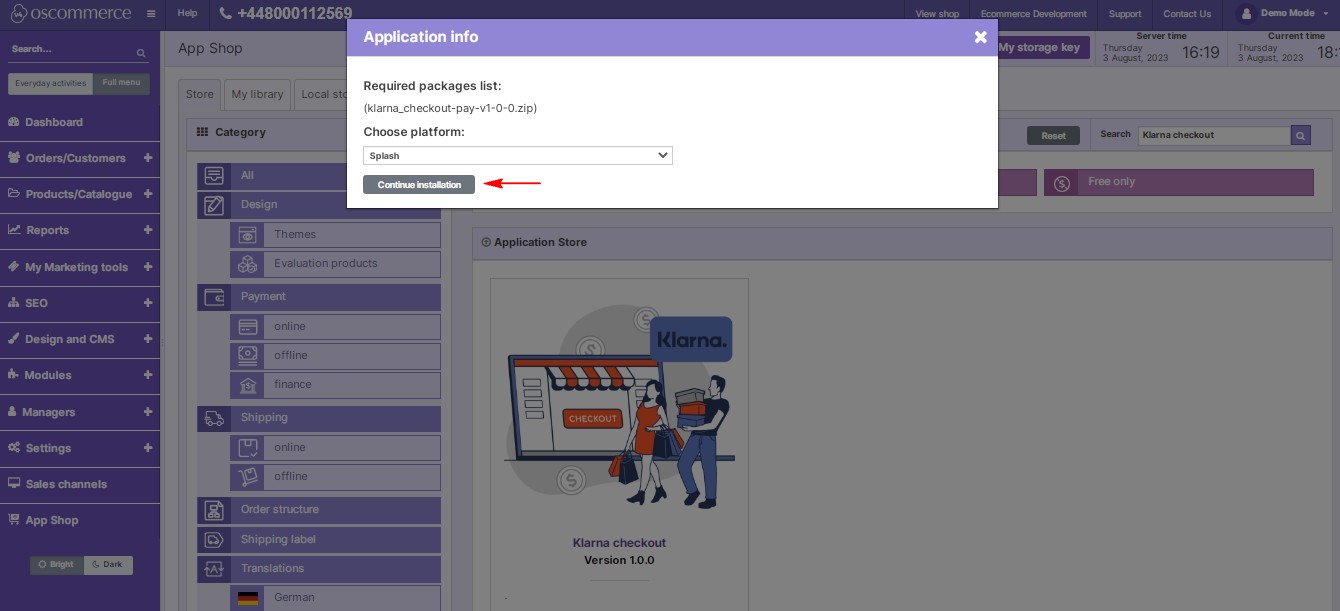Select the Evaluation products category row
This screenshot has width=1340, height=611.
pos(335,264)
